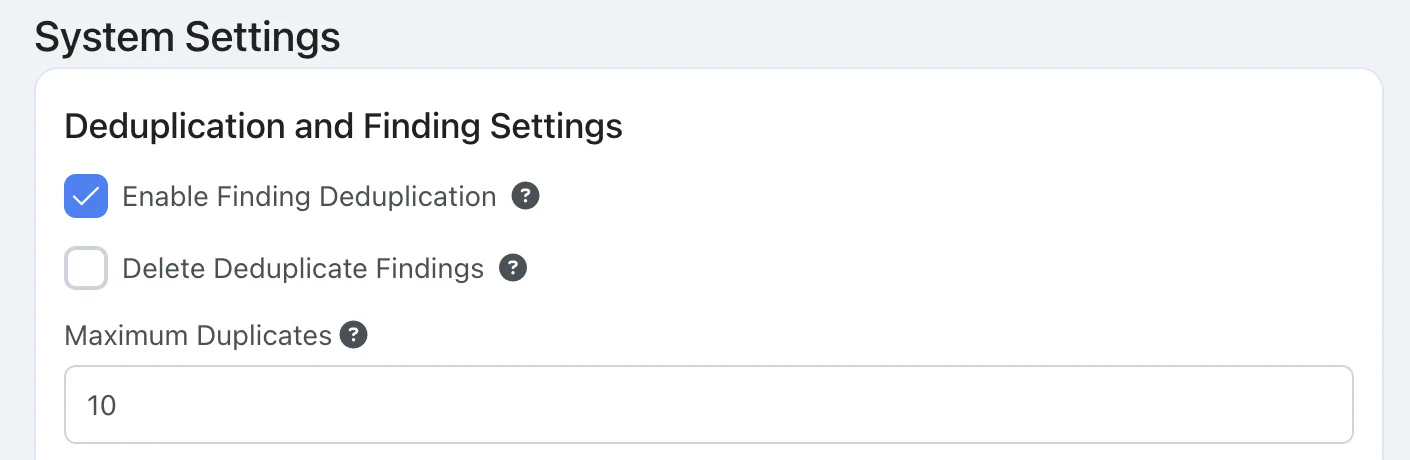Click the Maximum Duplicates field label
The height and width of the screenshot is (460, 1410).
tap(198, 336)
